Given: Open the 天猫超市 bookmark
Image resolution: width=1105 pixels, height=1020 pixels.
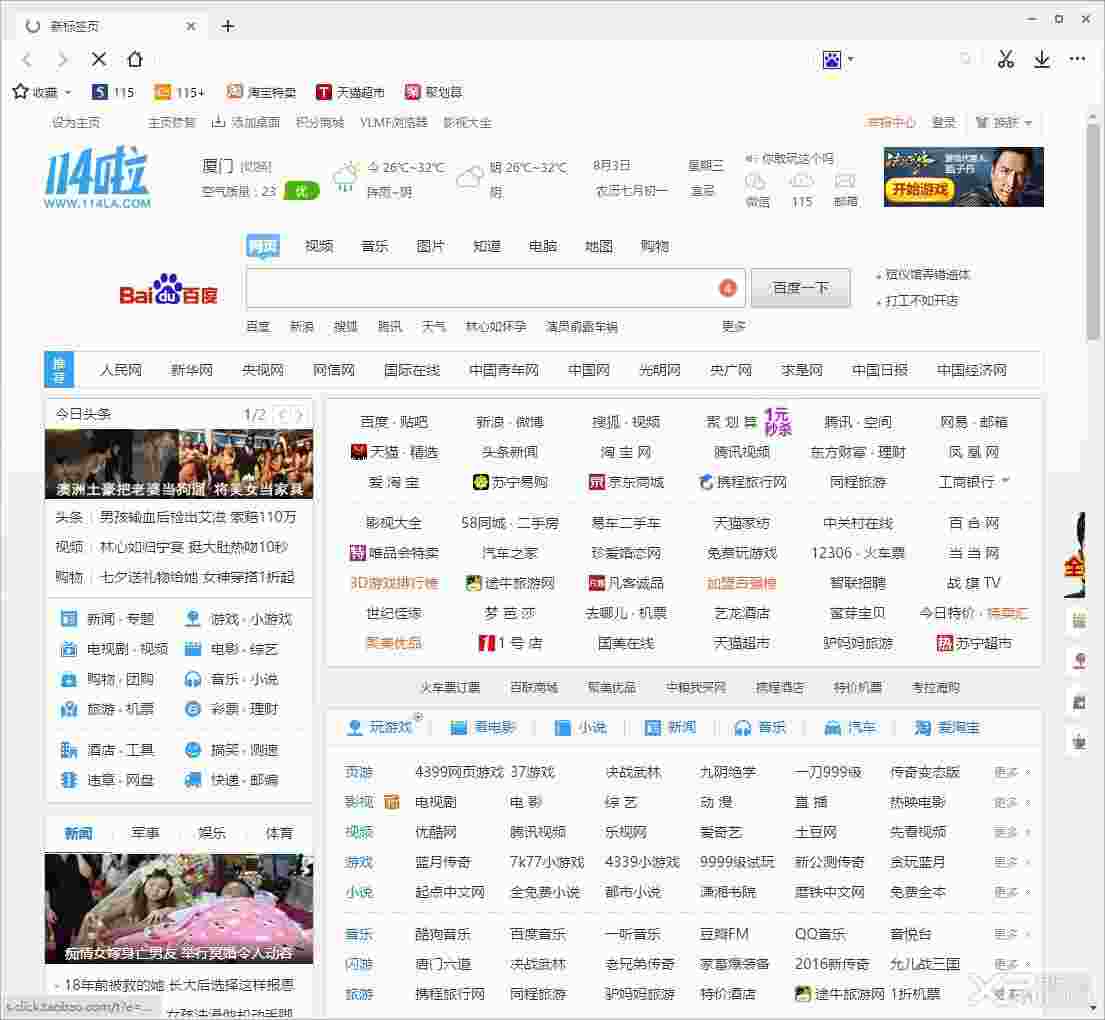Looking at the screenshot, I should point(350,92).
